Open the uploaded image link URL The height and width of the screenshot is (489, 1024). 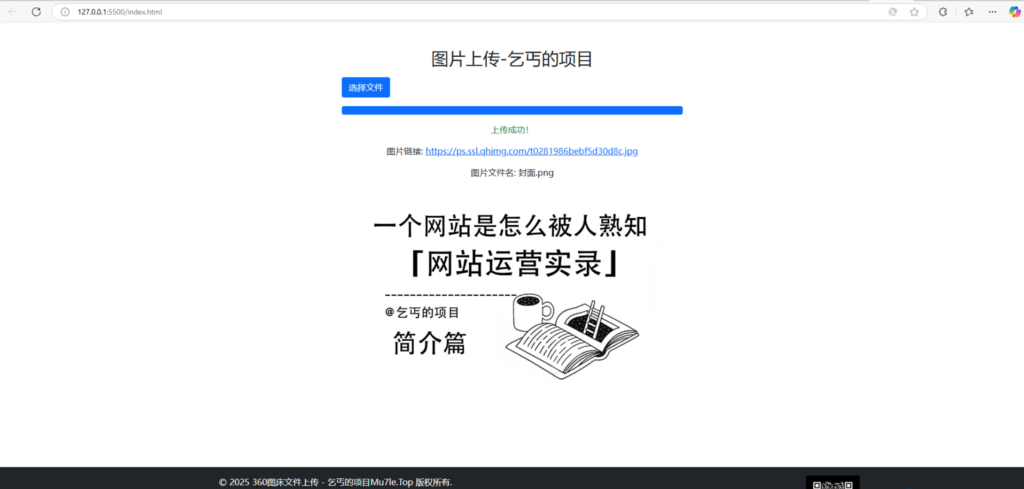tap(531, 151)
